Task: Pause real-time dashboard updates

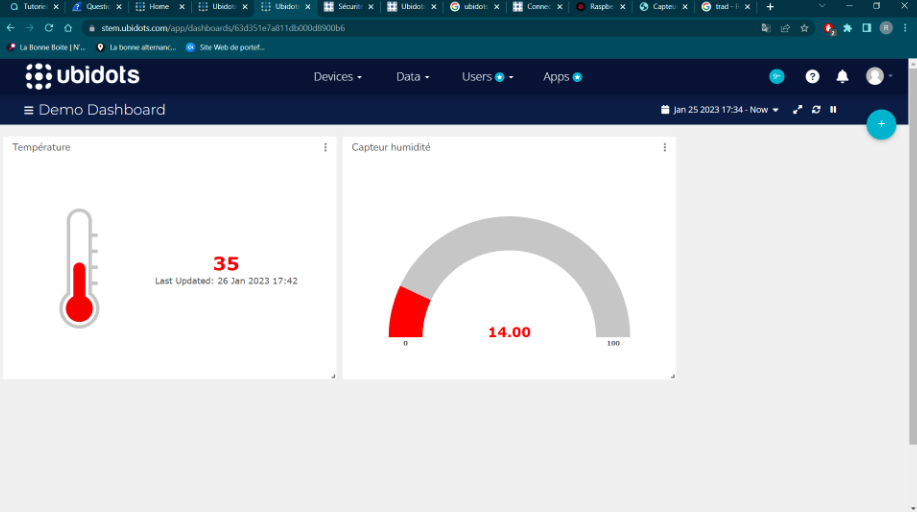Action: pos(833,110)
